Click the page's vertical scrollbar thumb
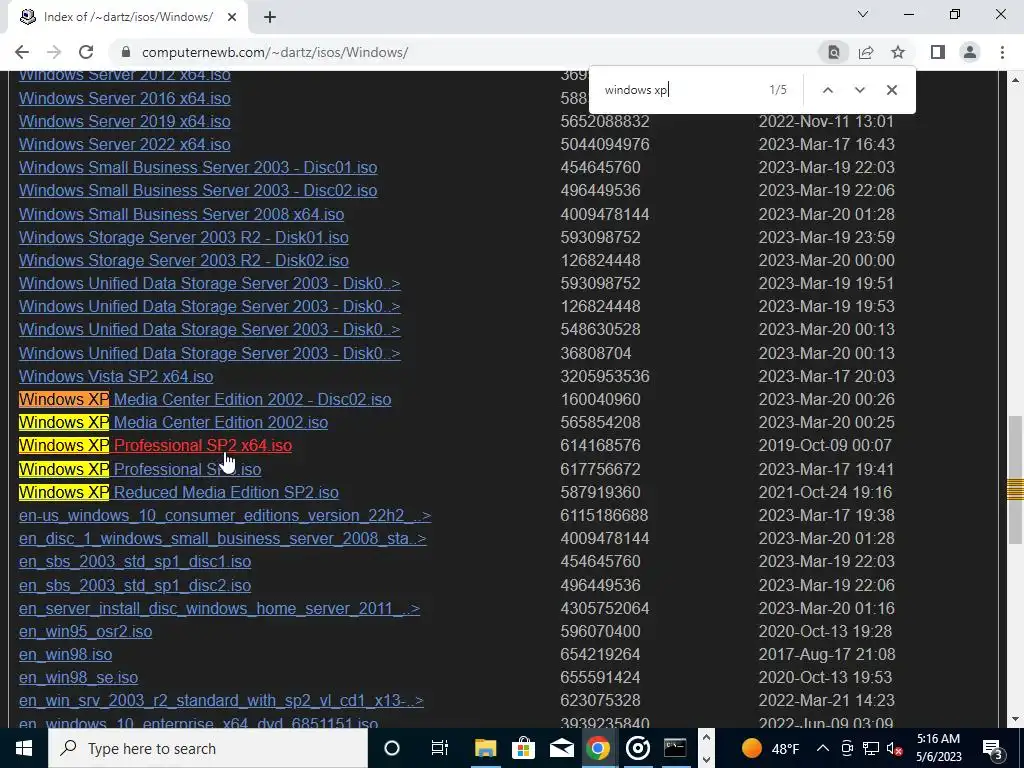This screenshot has height=768, width=1024. click(1014, 480)
